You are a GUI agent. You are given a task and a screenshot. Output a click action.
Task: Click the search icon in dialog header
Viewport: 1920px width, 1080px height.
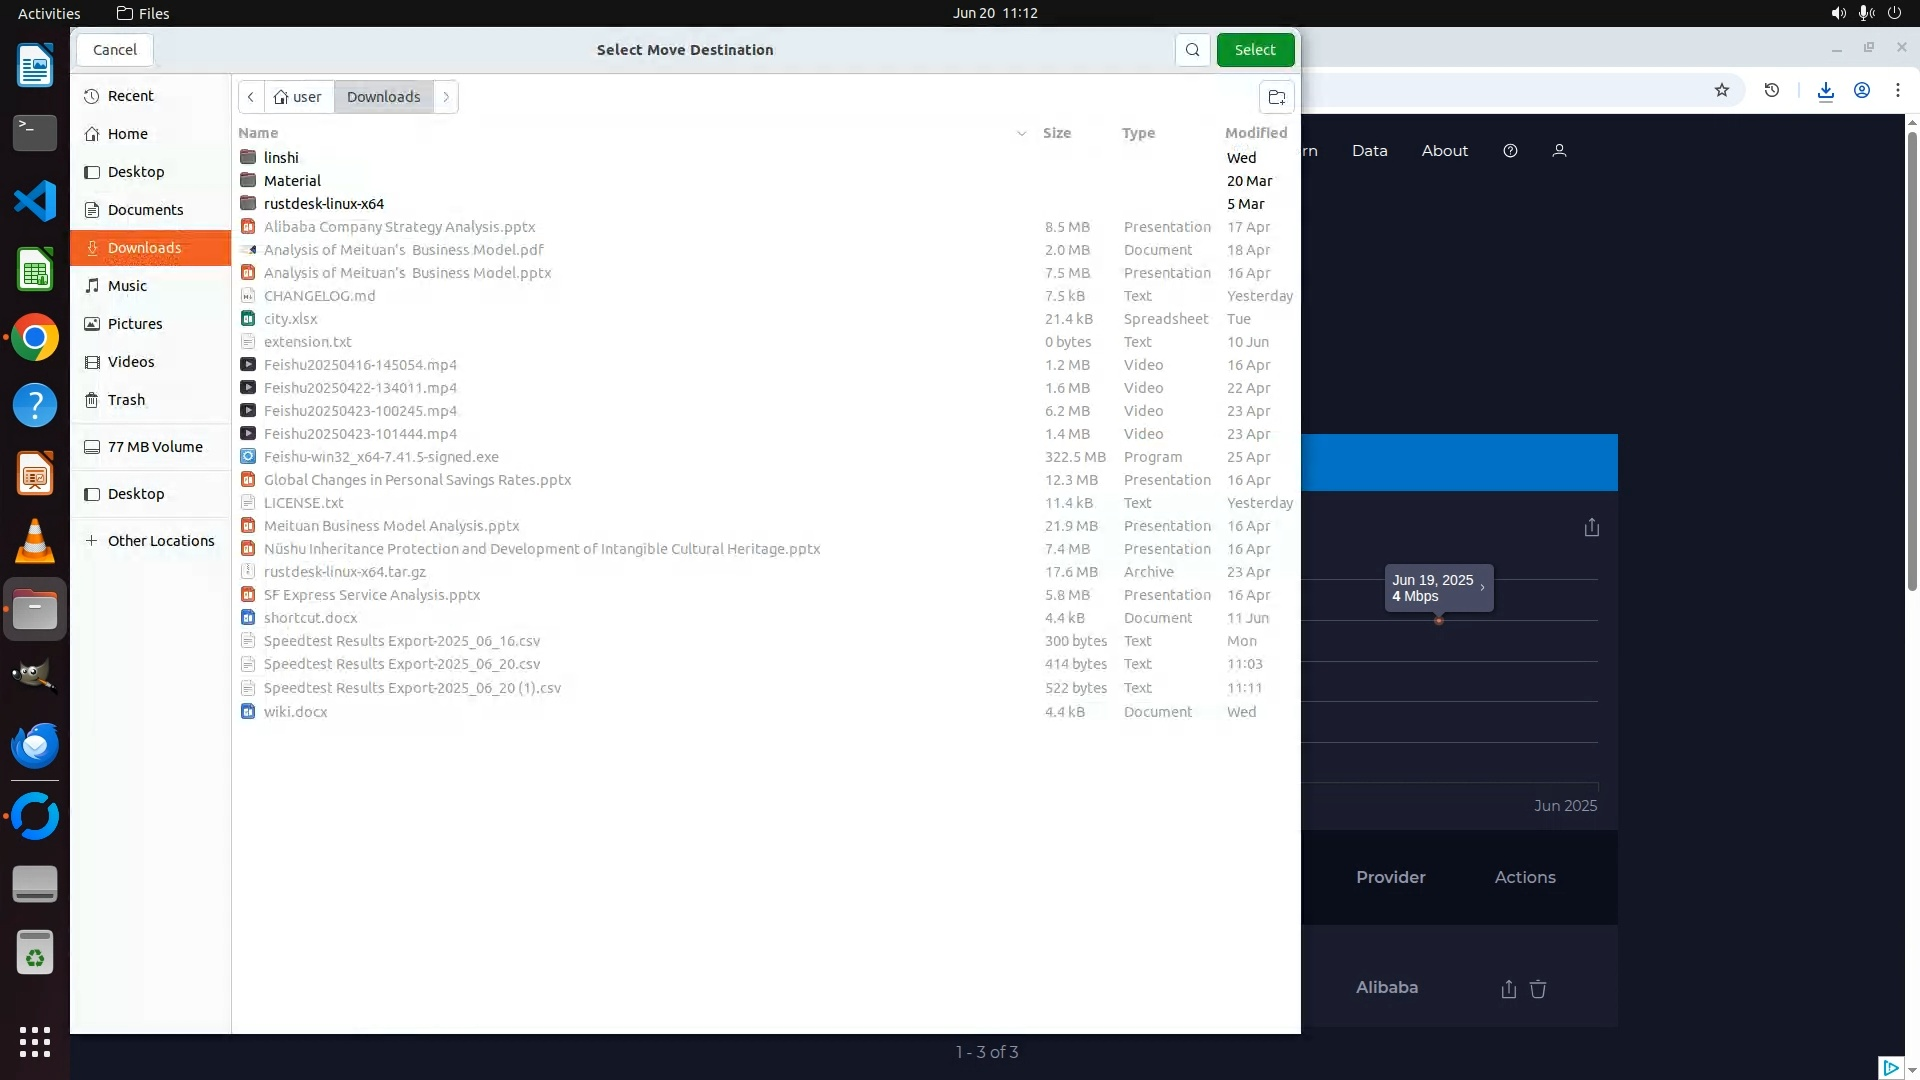pyautogui.click(x=1192, y=50)
